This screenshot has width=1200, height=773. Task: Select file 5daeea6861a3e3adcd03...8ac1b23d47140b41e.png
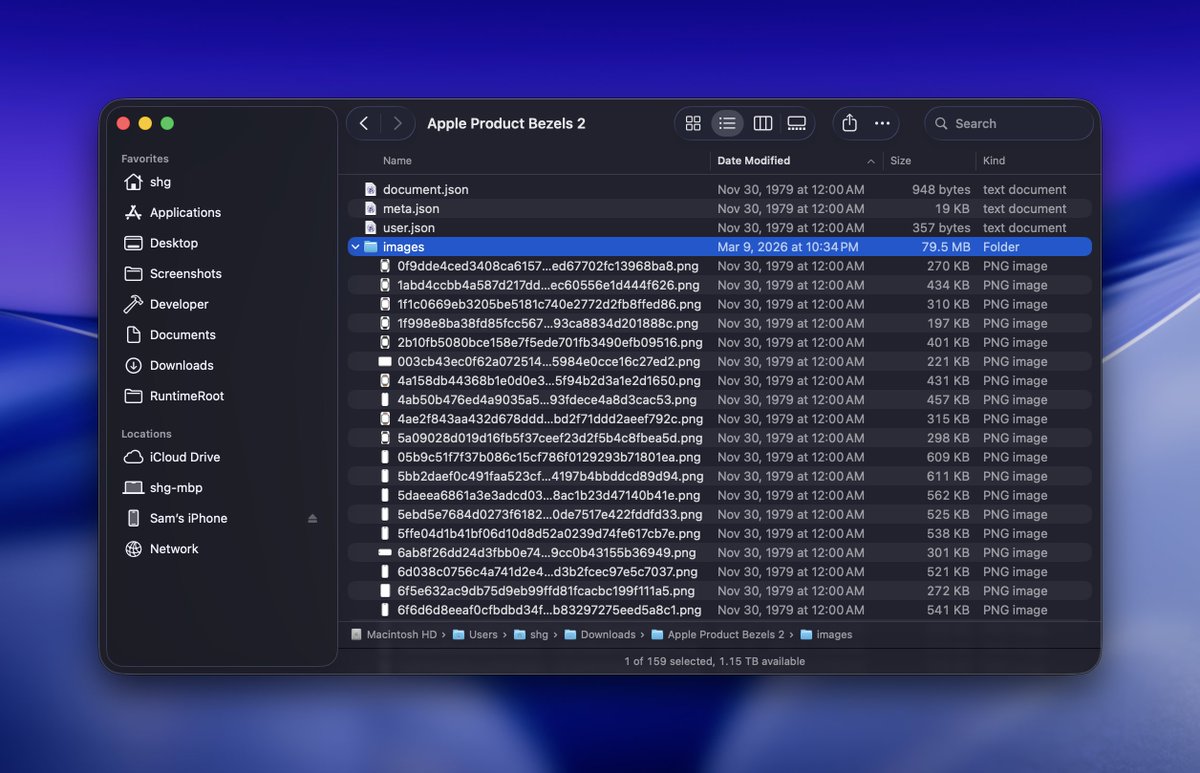[720, 495]
